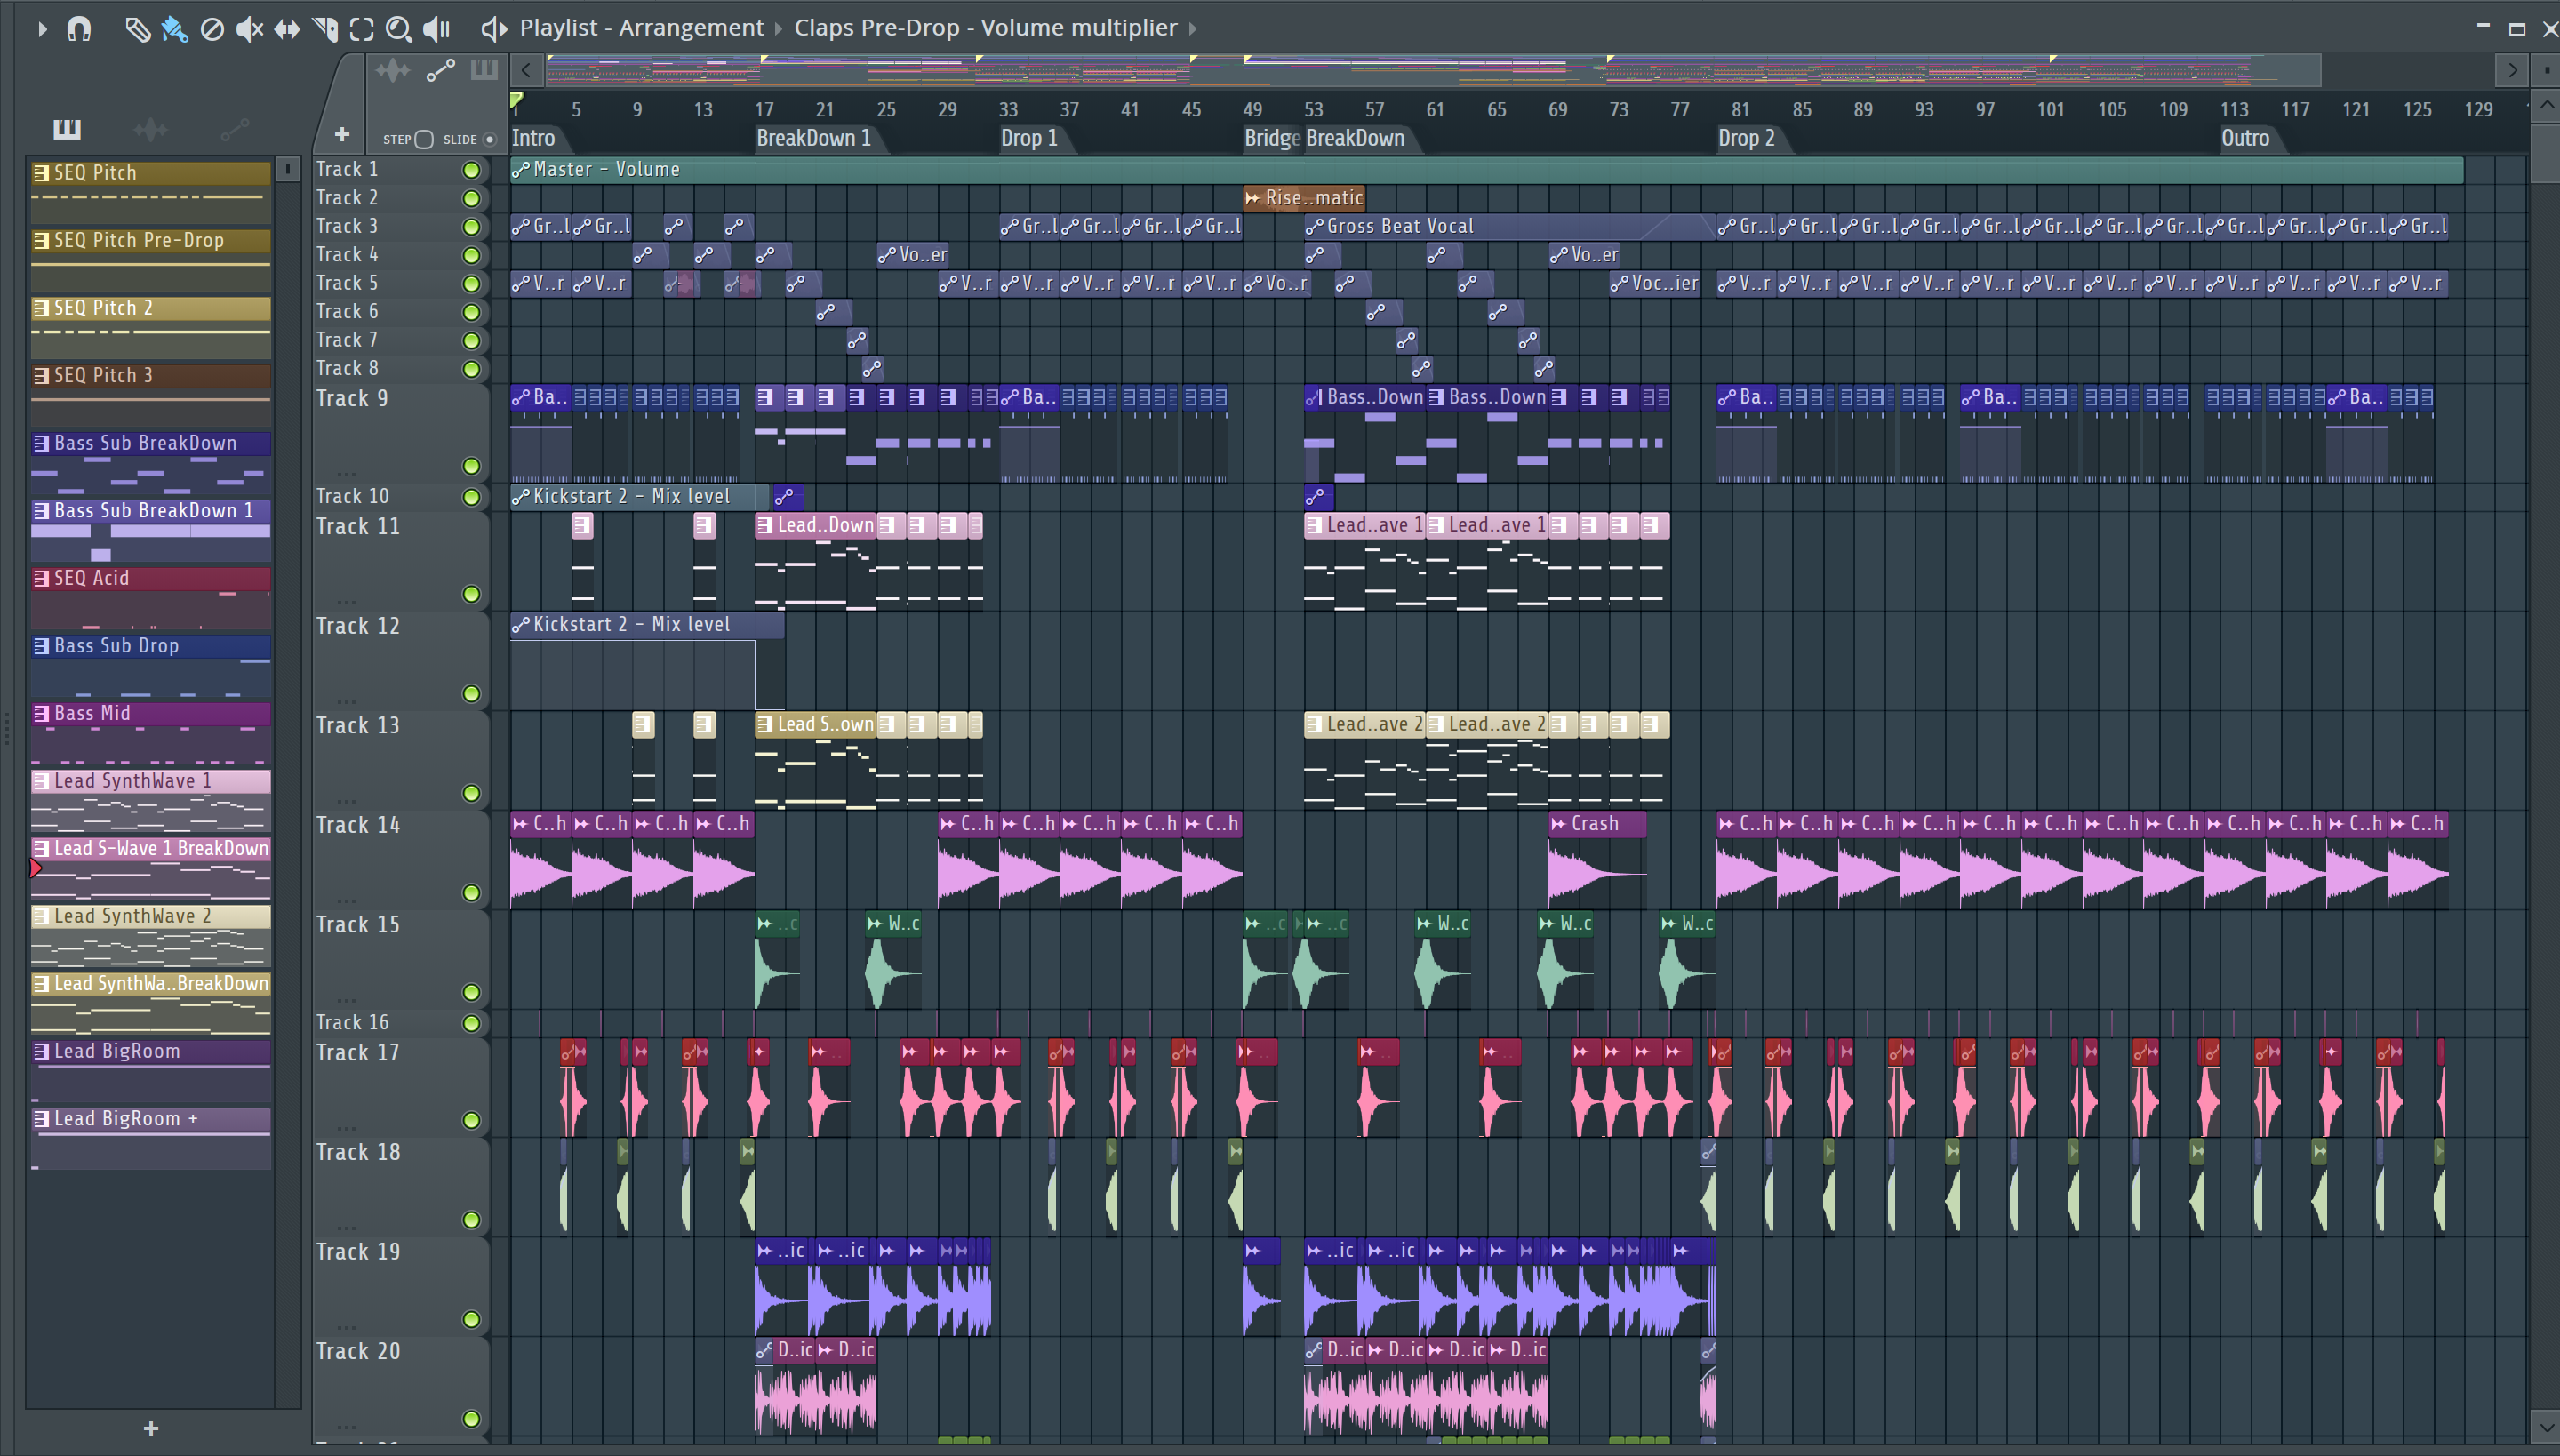Image resolution: width=2560 pixels, height=1456 pixels.
Task: Click the playlist vertical scrollbar thumb
Action: click(x=2547, y=152)
